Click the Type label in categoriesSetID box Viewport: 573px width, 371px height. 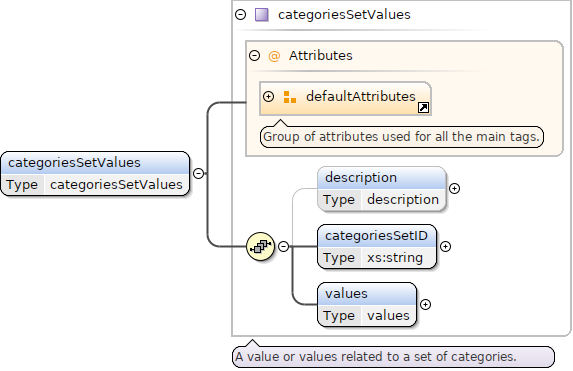[x=339, y=258]
